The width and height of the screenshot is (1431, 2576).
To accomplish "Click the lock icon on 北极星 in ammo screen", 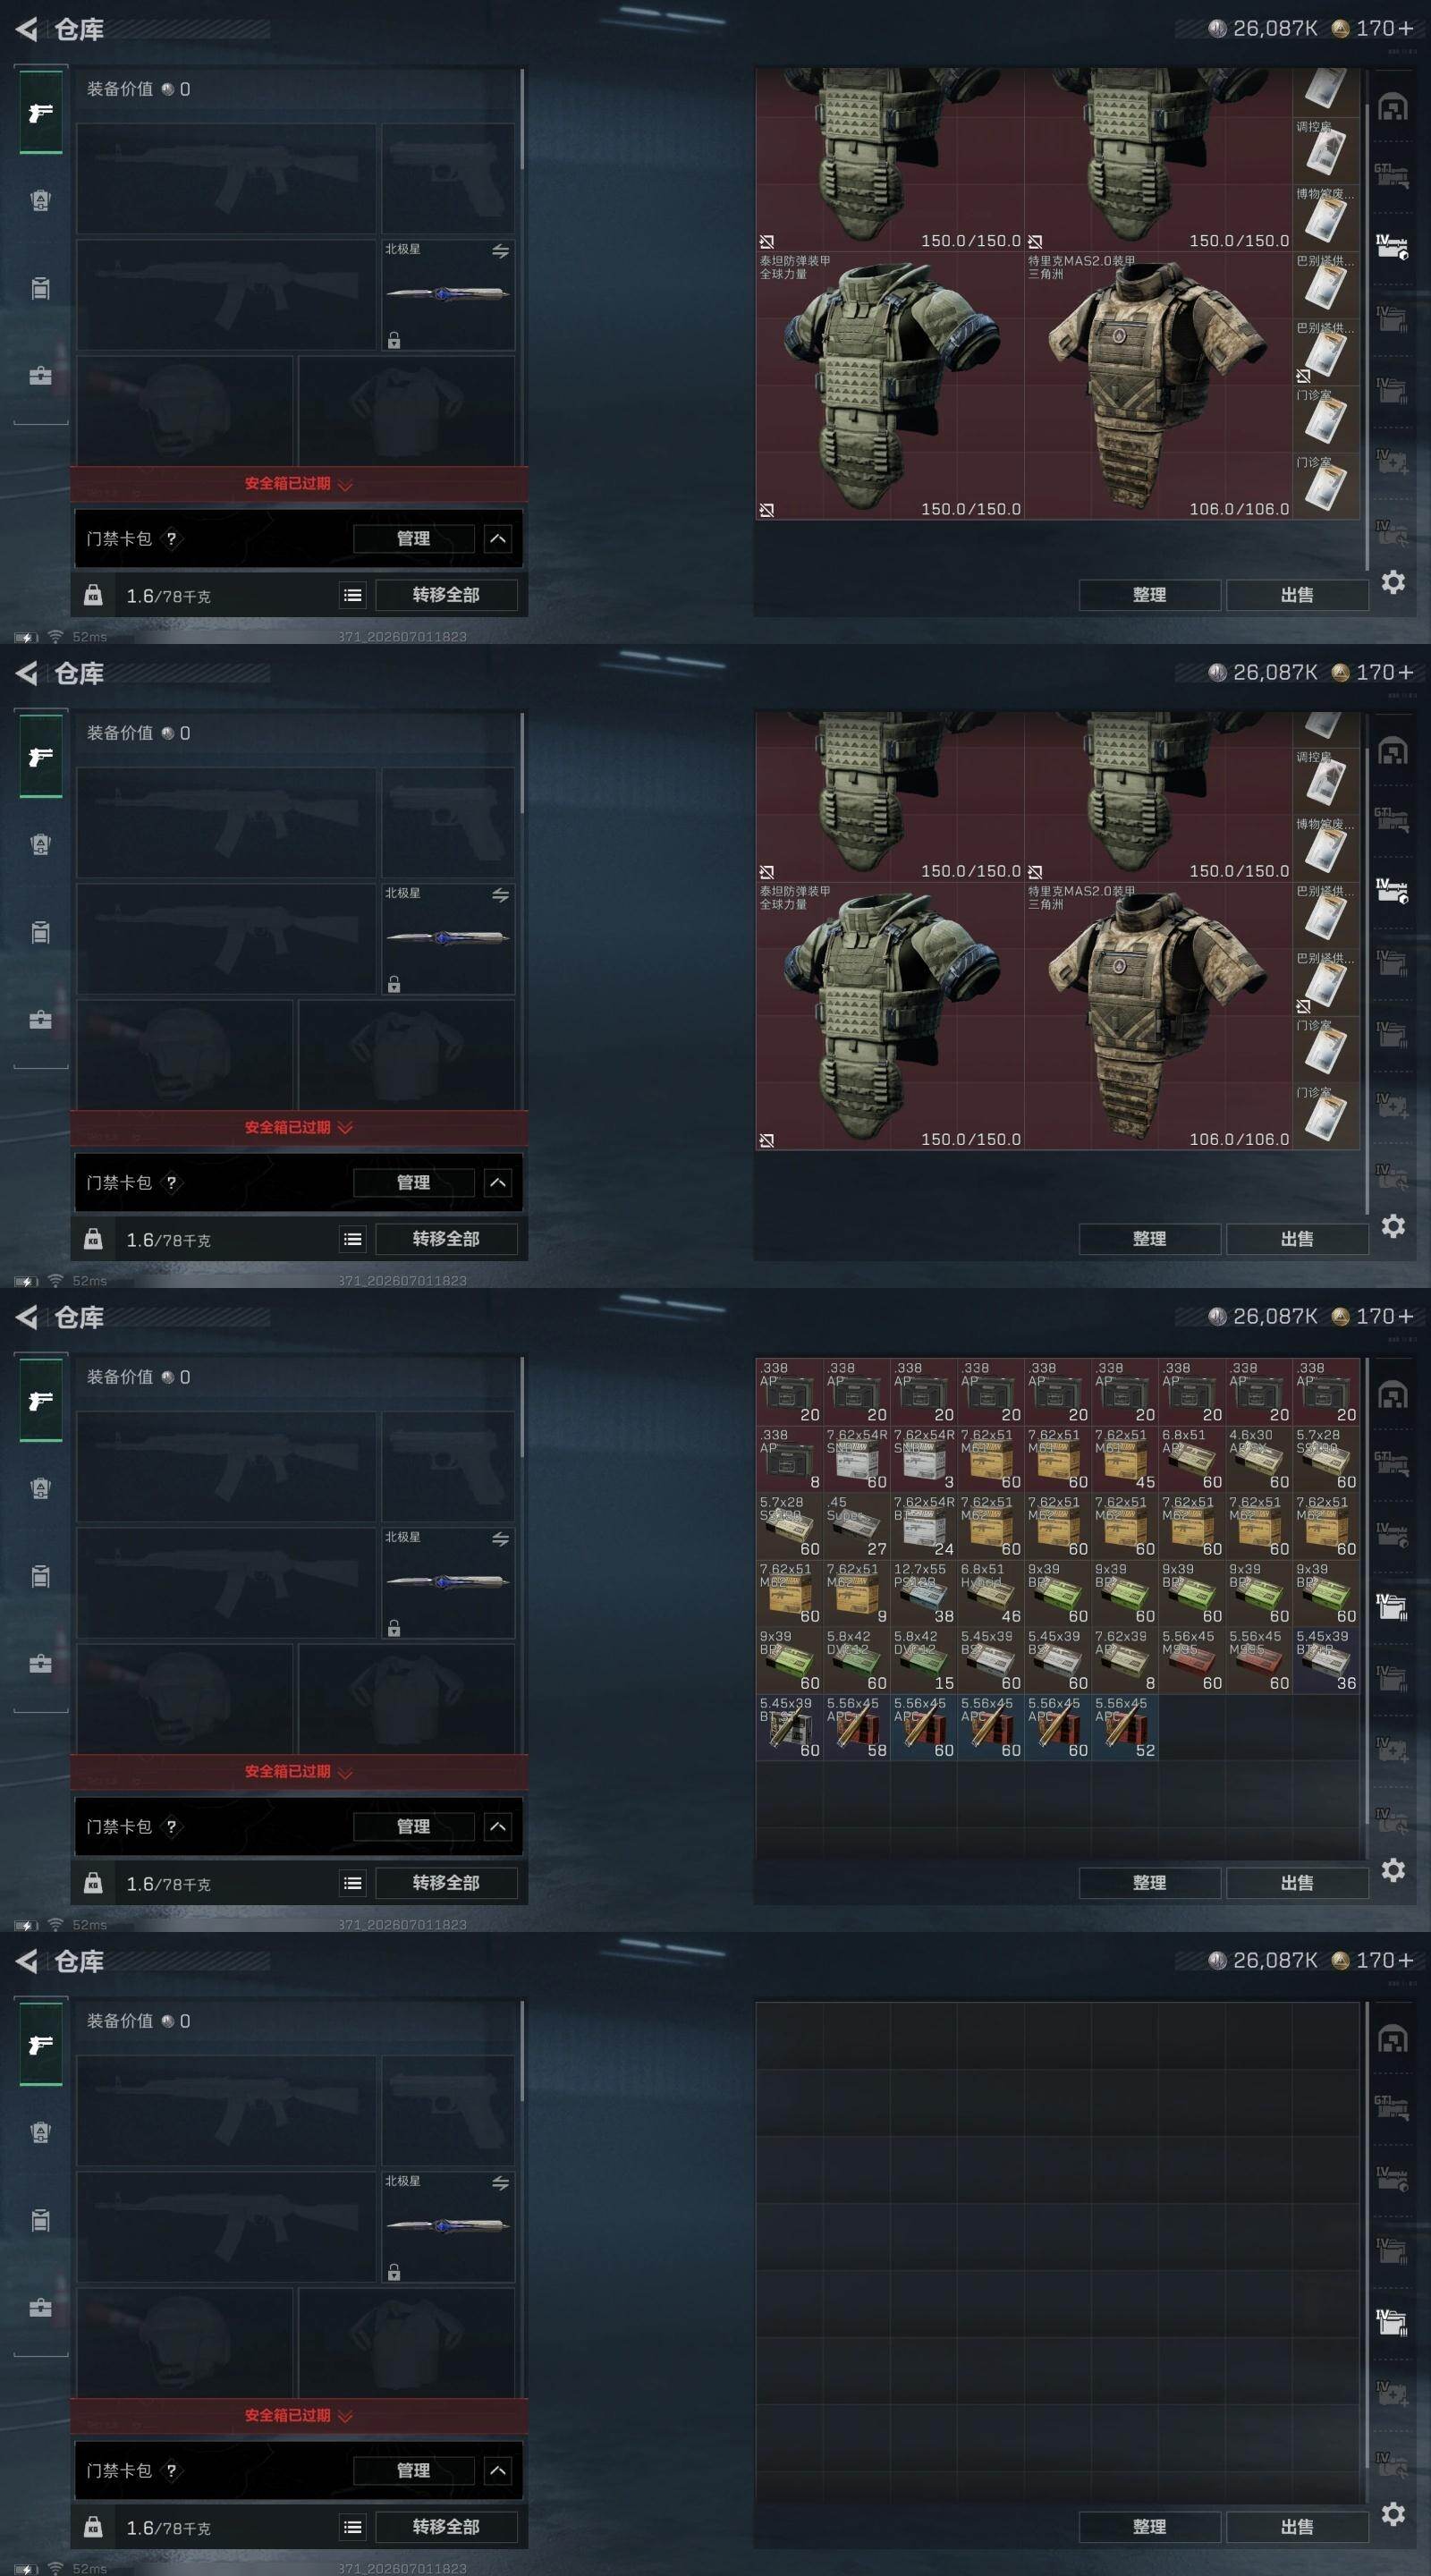I will (394, 1629).
